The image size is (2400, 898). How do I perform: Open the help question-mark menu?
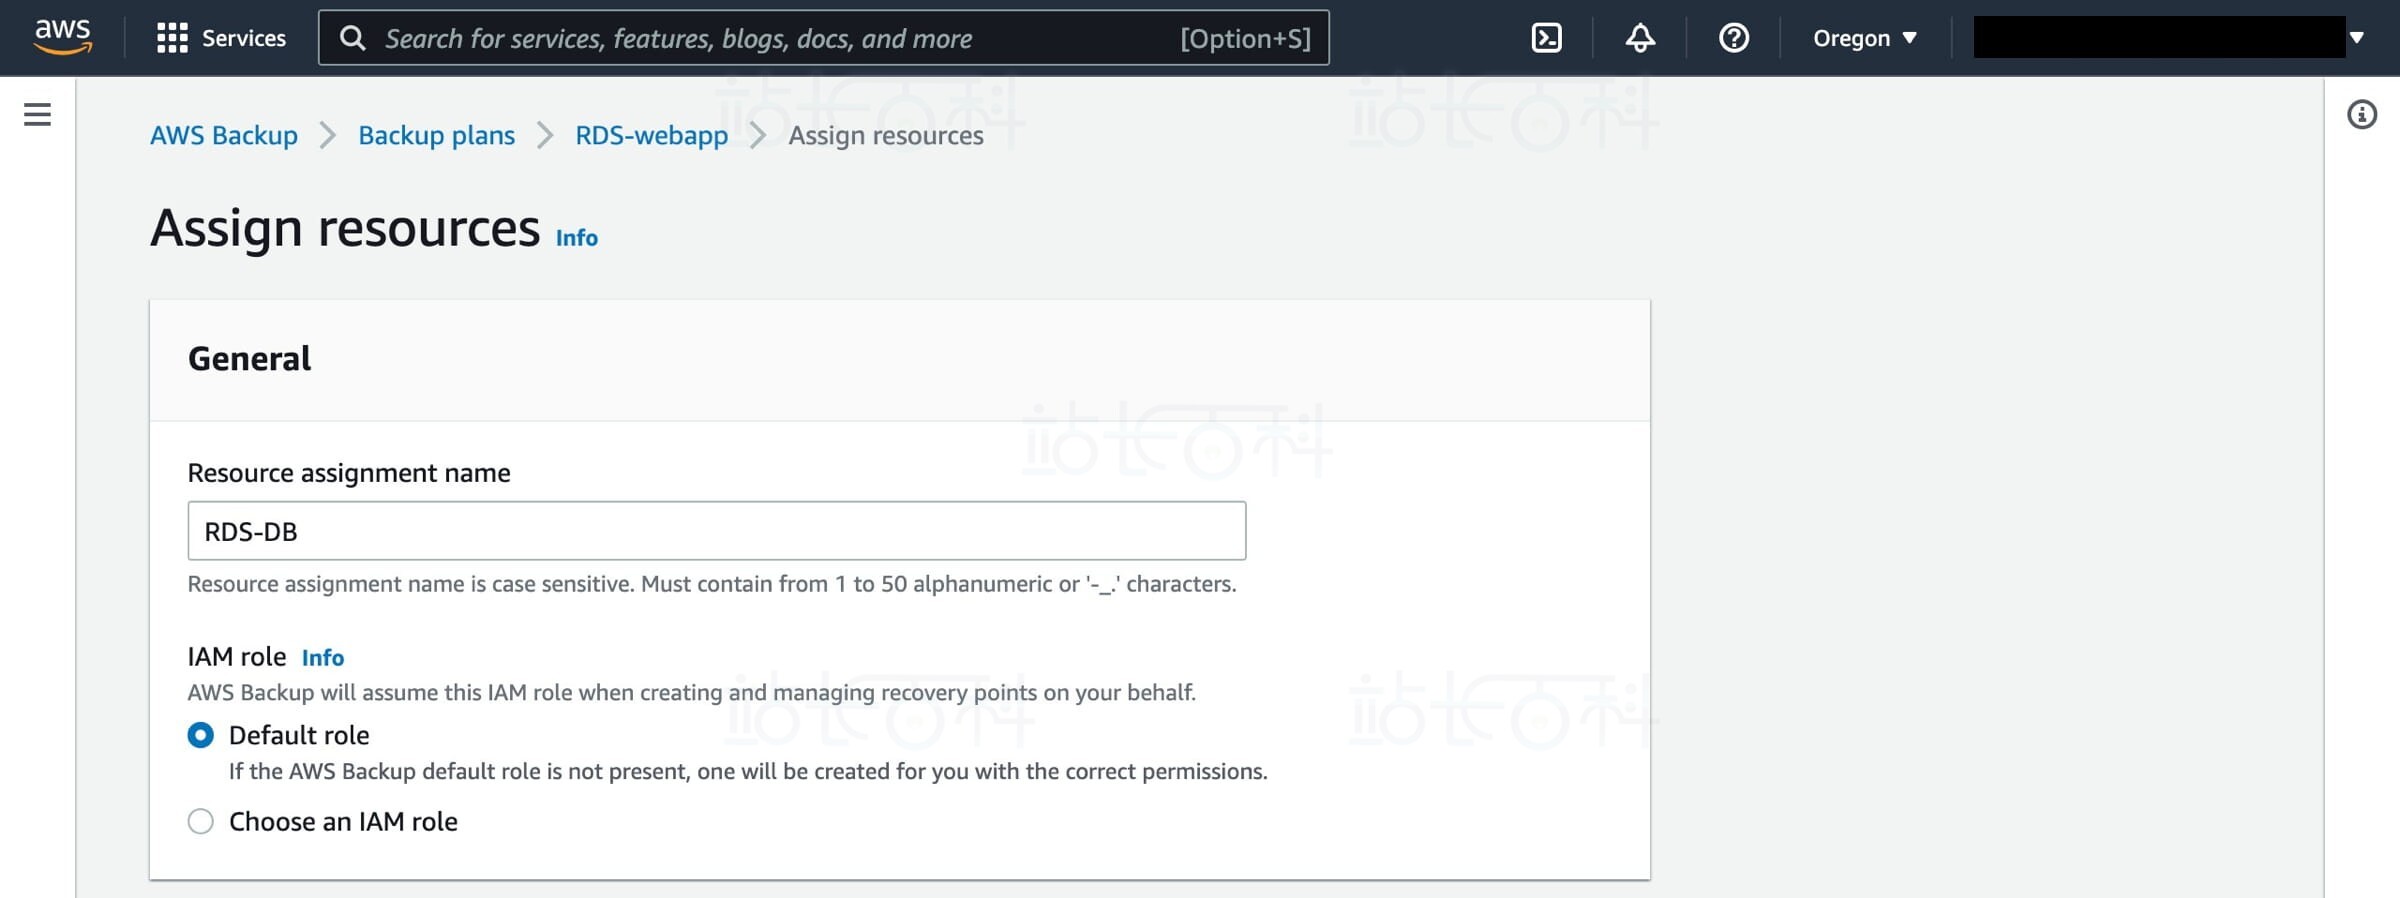[x=1733, y=38]
